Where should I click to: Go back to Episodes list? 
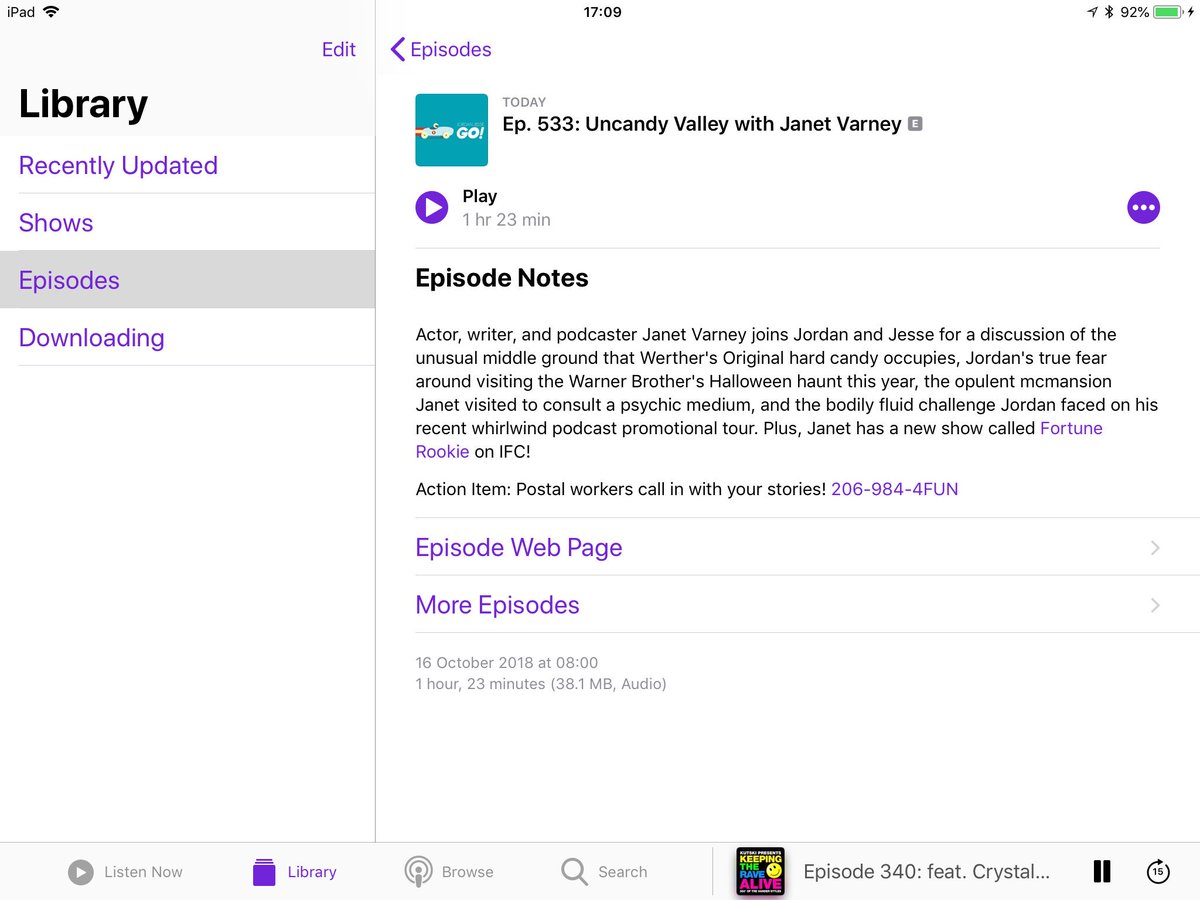point(441,49)
